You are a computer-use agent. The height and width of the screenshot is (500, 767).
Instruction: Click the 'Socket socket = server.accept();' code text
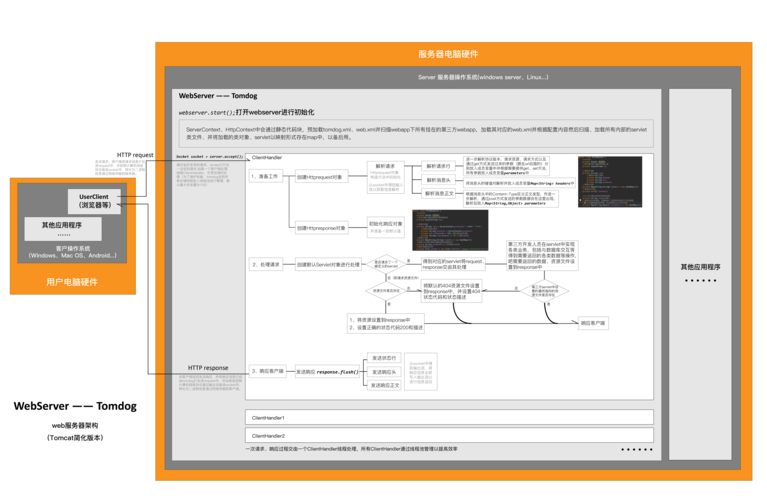point(209,157)
